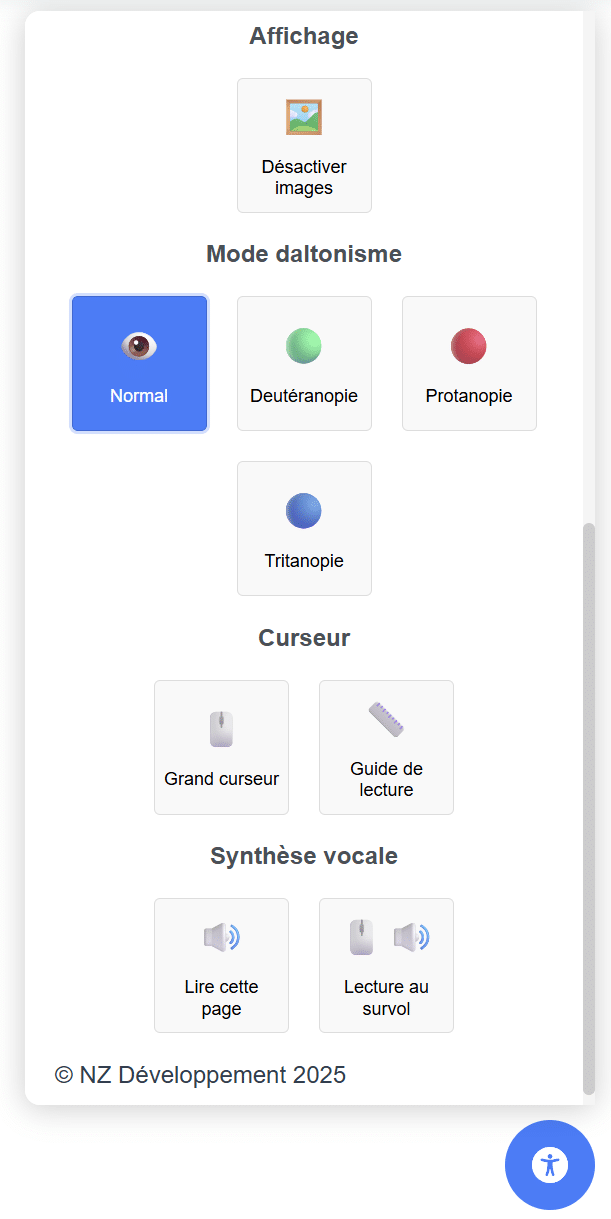Click the red sphere Protanopie icon
Viewport: 611px width, 1219px height.
pos(469,346)
